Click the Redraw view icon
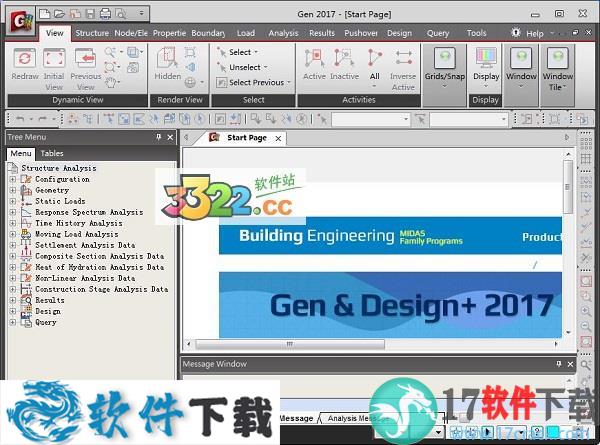 24,65
